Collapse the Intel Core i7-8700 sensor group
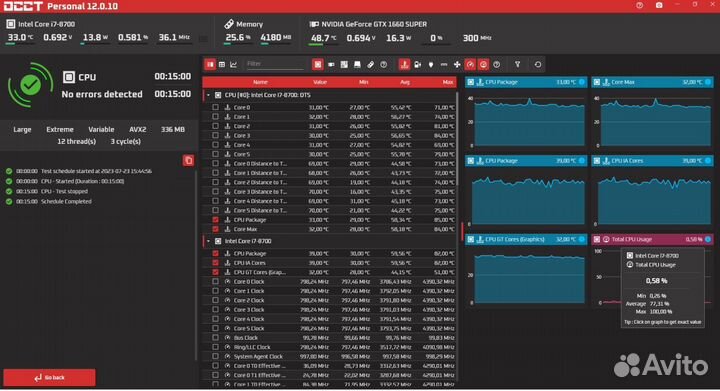 click(x=208, y=241)
